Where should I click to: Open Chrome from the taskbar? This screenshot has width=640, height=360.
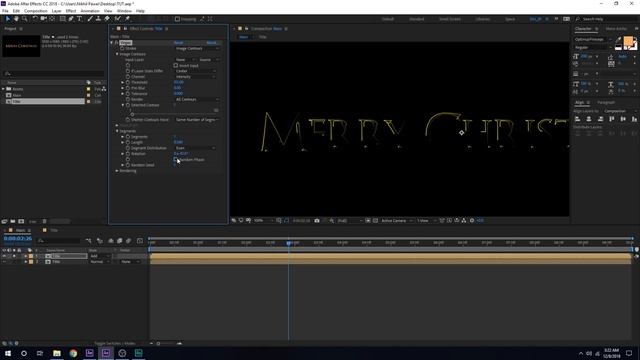tap(73, 353)
